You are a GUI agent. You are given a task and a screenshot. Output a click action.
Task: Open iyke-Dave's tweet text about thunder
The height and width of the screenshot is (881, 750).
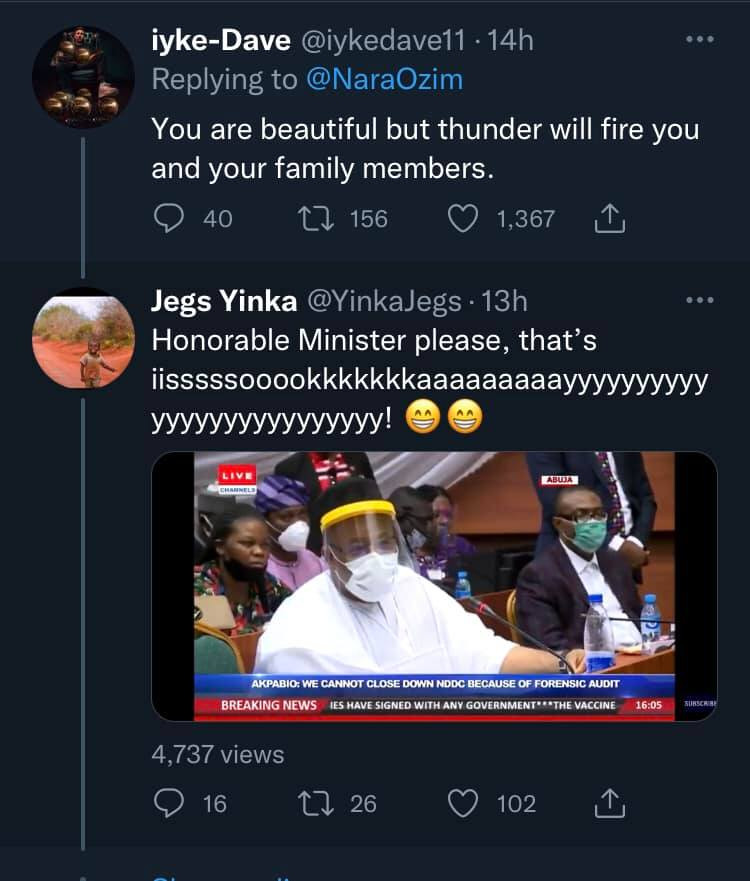coord(425,148)
